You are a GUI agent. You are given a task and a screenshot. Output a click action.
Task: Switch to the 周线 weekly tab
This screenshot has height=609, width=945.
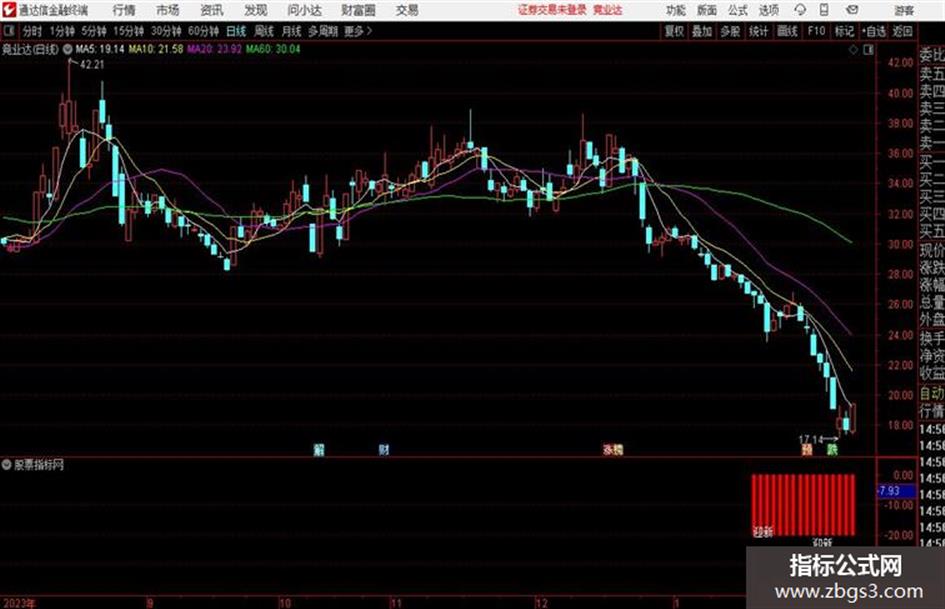(263, 31)
